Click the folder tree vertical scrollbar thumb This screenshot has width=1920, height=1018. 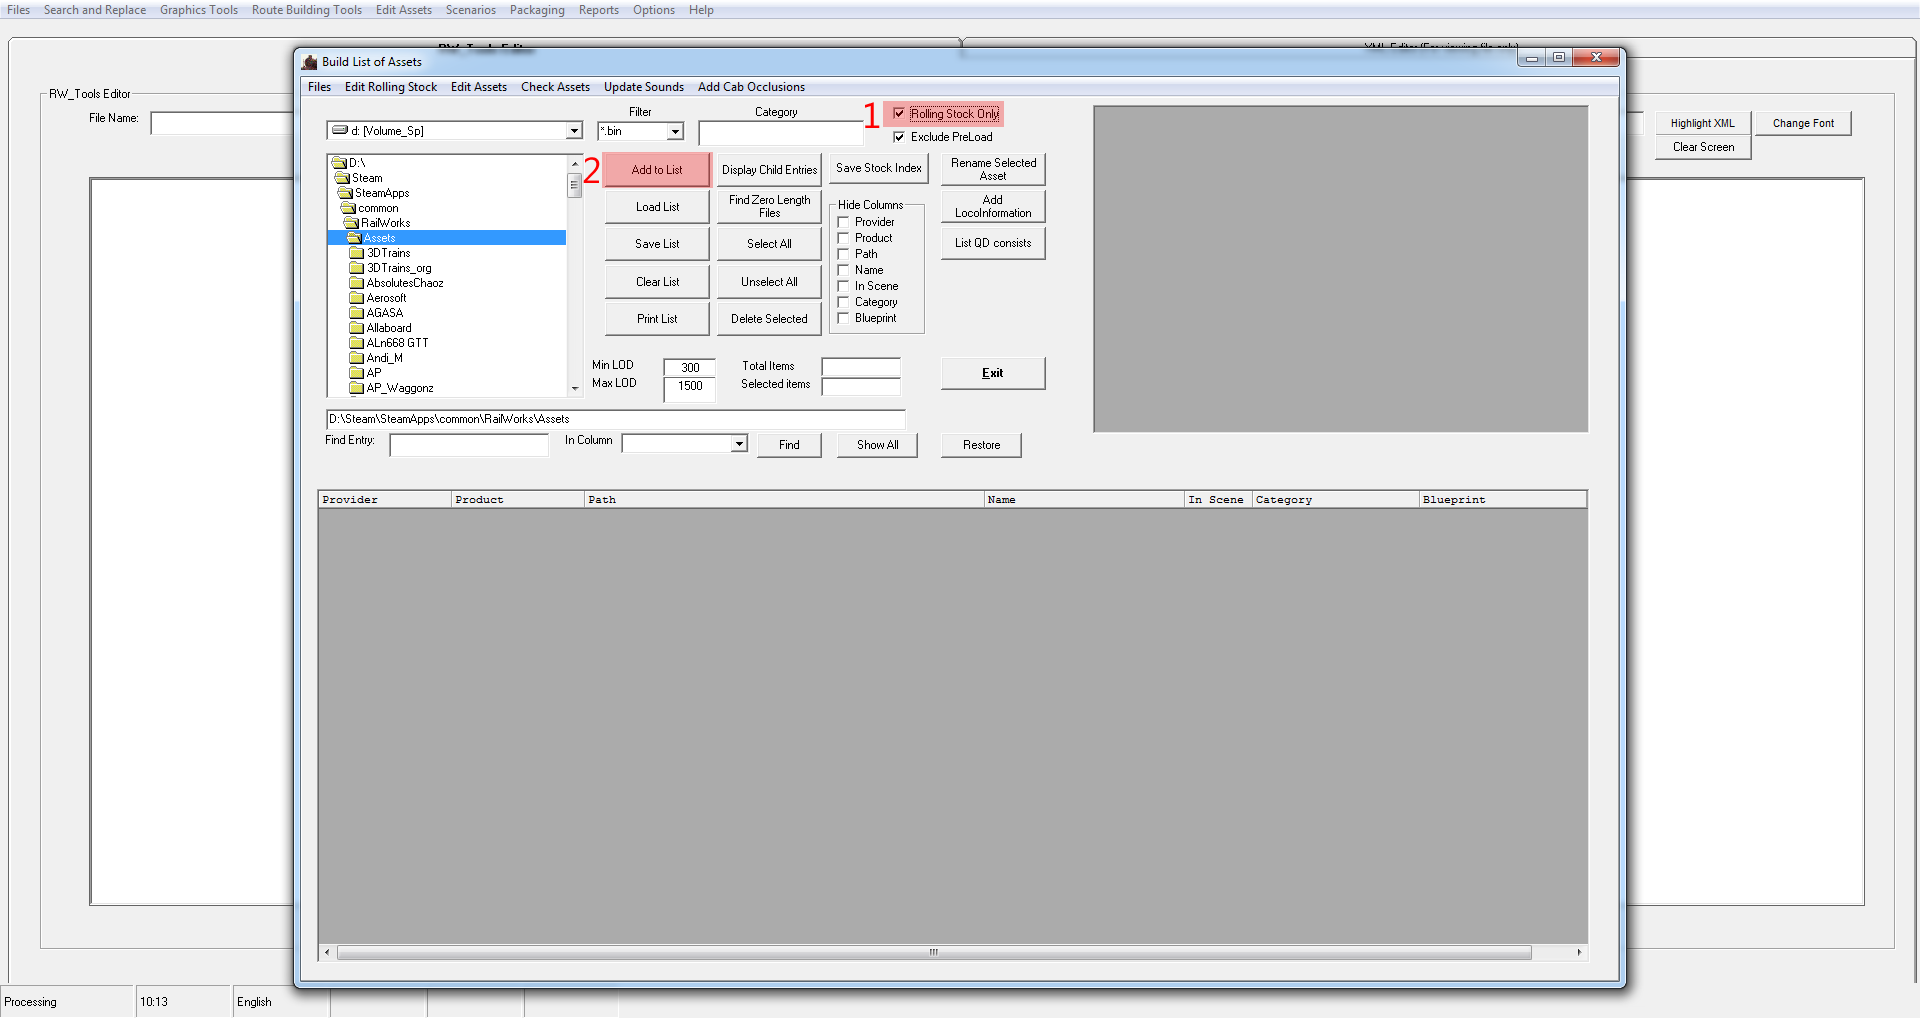coord(575,185)
